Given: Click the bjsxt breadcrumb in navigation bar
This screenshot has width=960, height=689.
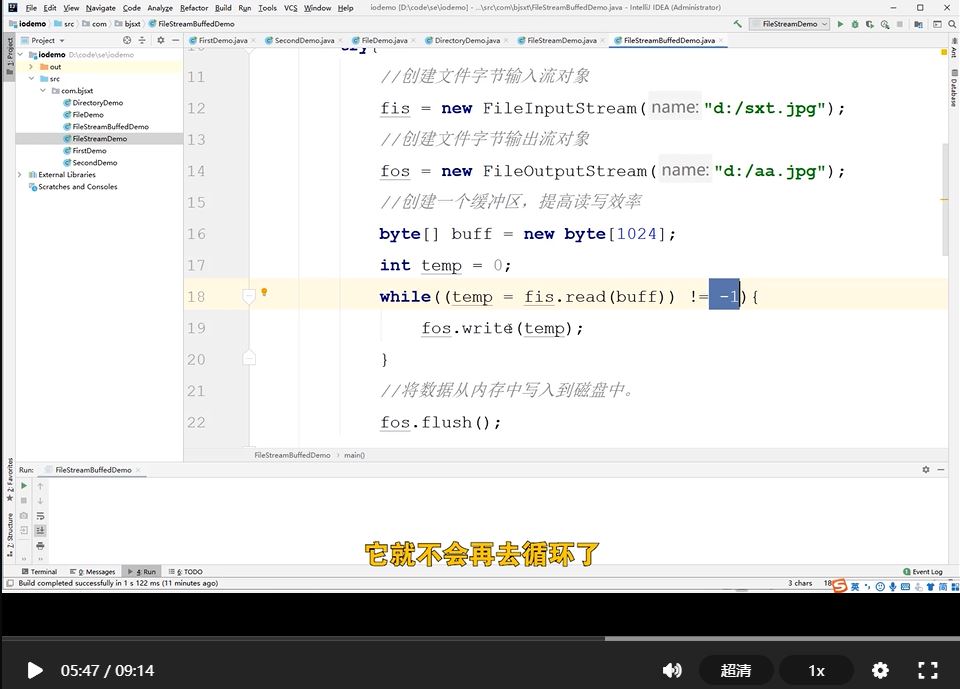Looking at the screenshot, I should coord(128,24).
